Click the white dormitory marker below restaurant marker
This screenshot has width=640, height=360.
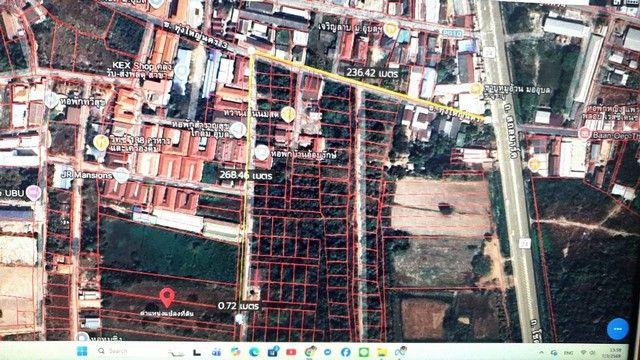pyautogui.click(x=262, y=152)
